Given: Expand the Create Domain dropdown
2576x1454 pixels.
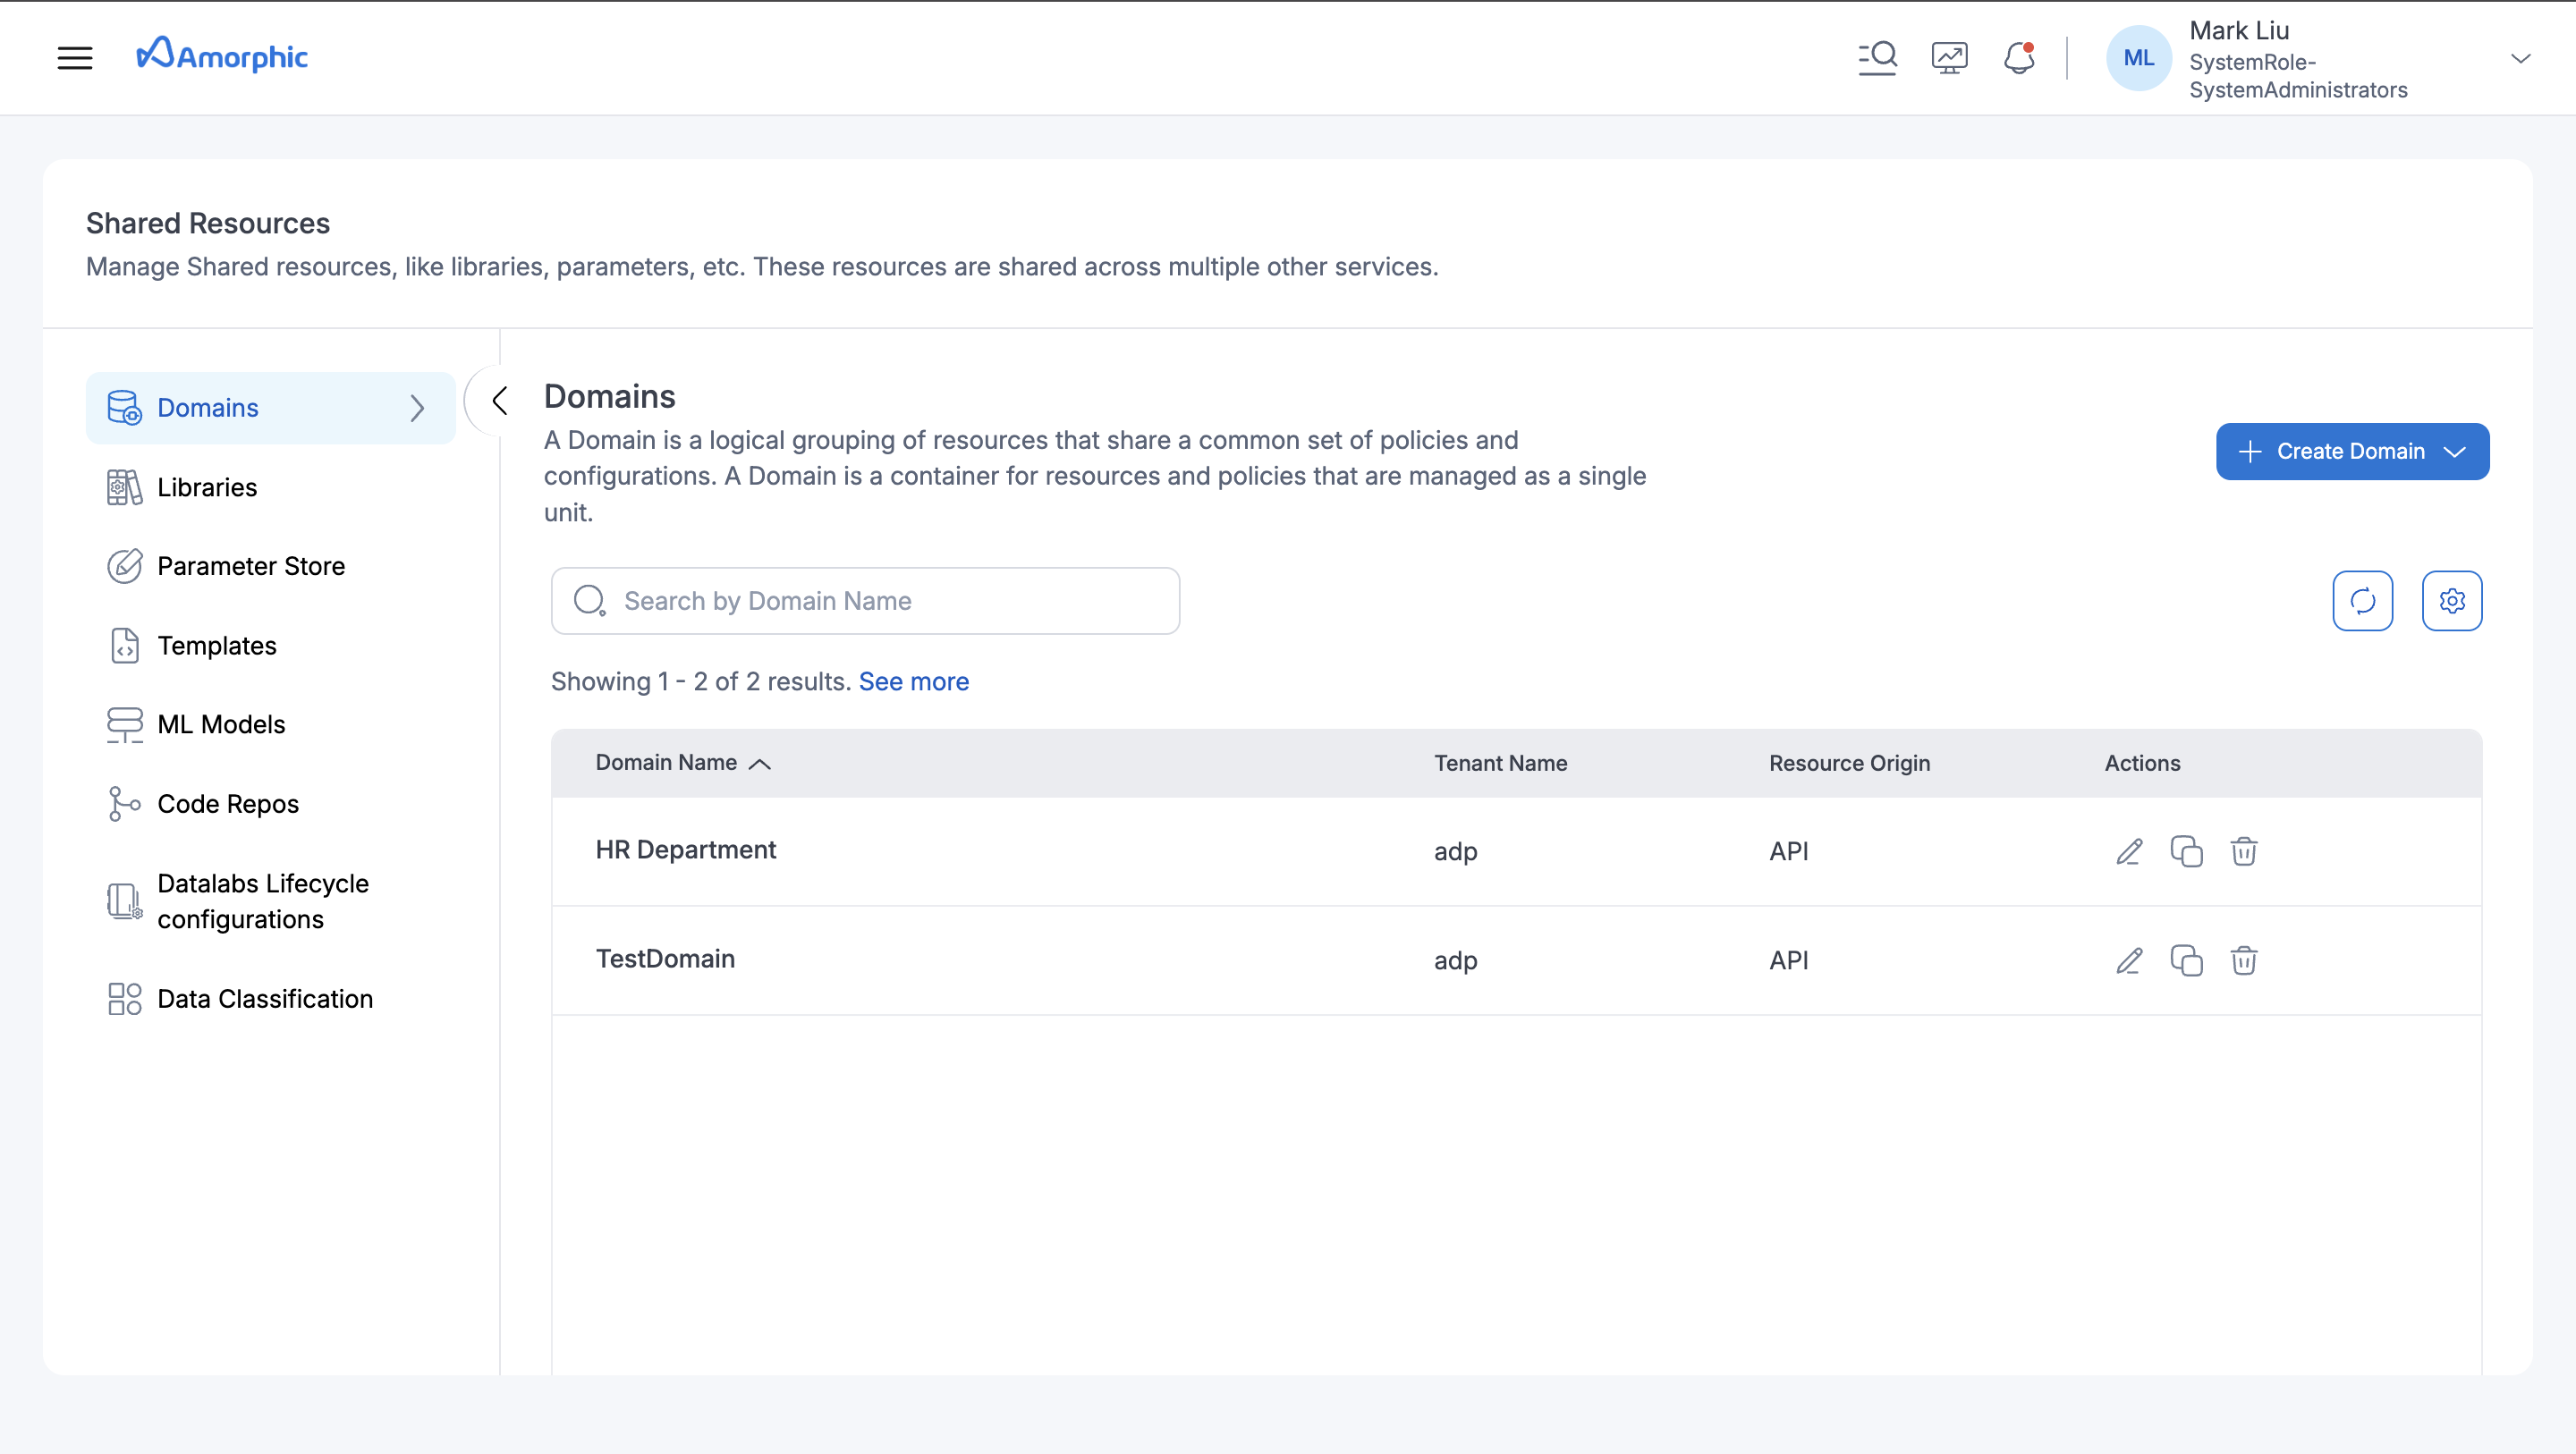Looking at the screenshot, I should 2455,452.
